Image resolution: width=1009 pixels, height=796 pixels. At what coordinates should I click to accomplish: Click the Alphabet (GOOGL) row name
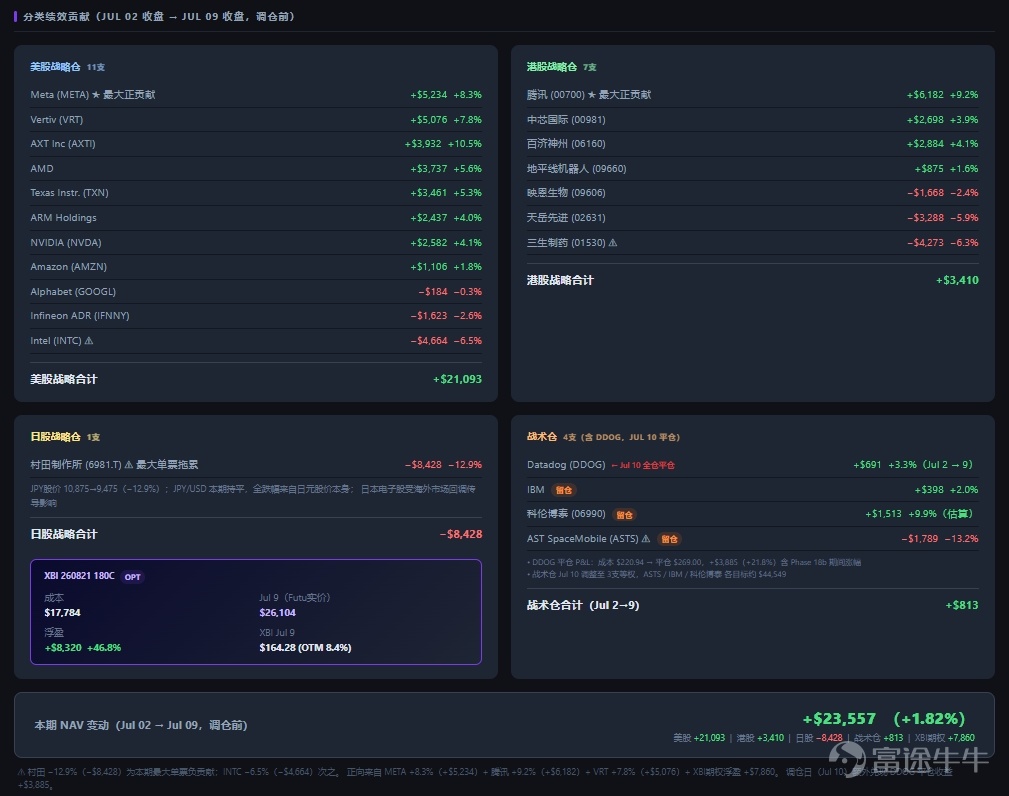click(x=73, y=292)
